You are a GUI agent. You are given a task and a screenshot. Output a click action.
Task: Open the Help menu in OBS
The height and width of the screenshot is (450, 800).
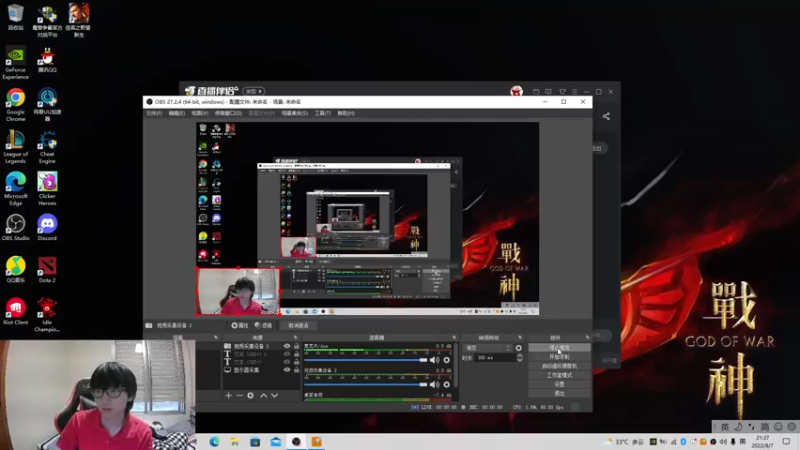pos(346,113)
